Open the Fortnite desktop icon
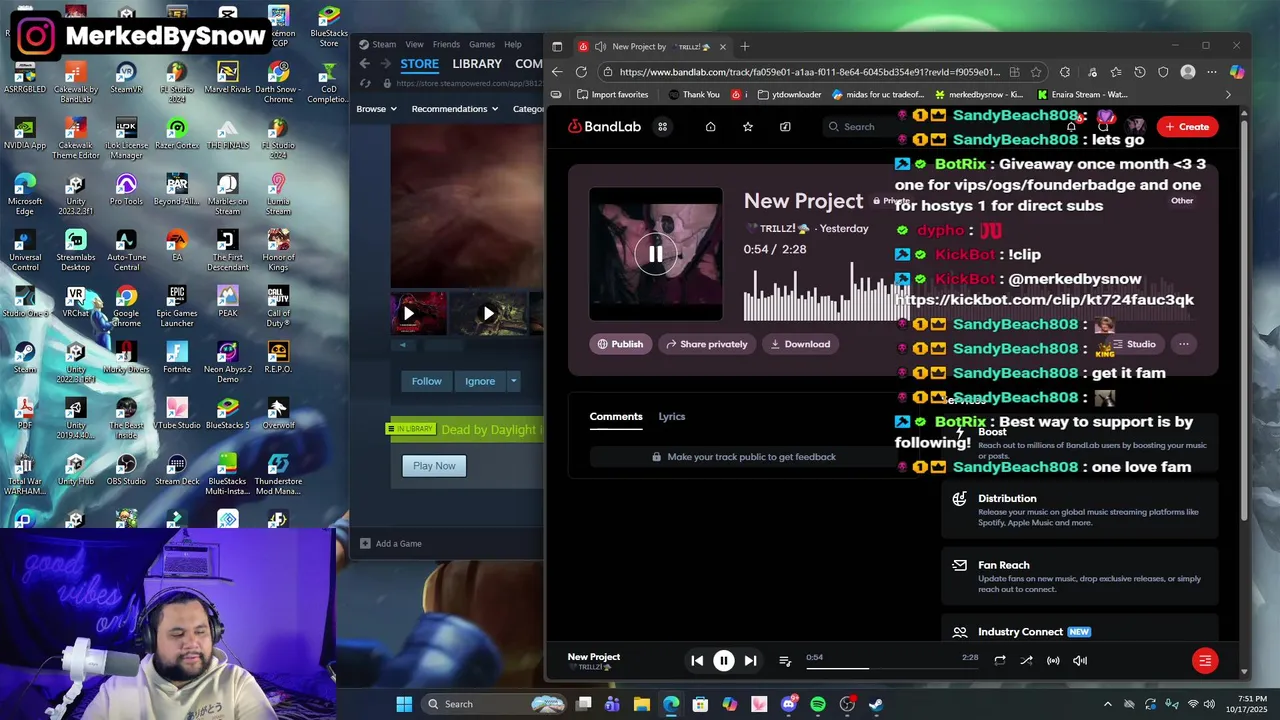The width and height of the screenshot is (1280, 720). coord(177,357)
